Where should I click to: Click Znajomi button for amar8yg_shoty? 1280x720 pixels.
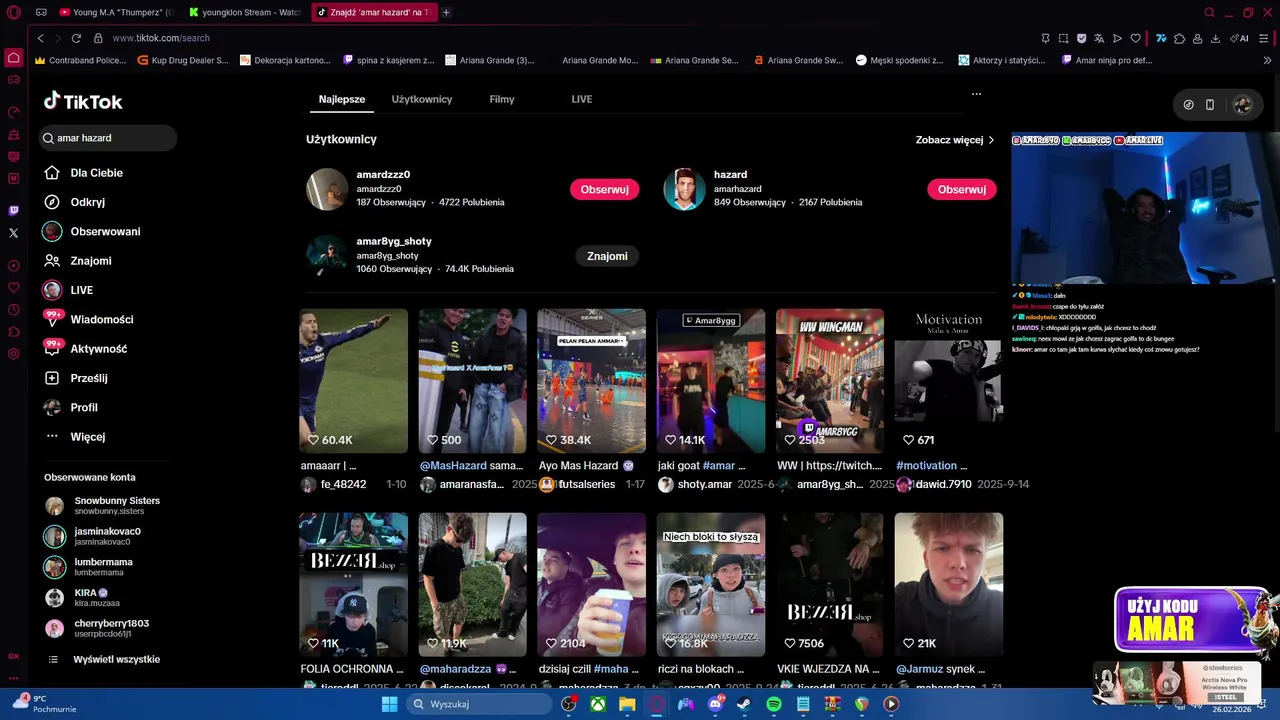coord(607,256)
